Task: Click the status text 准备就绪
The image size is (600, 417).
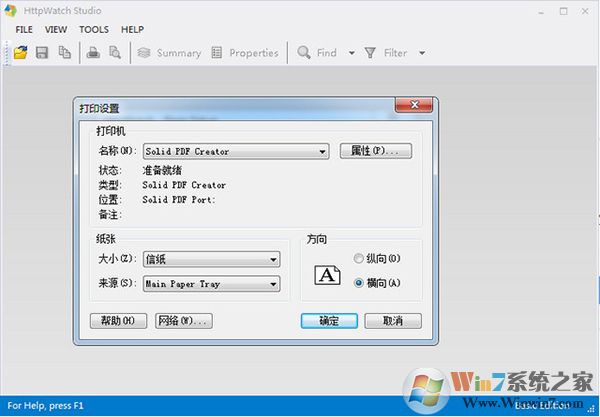Action: [x=162, y=170]
